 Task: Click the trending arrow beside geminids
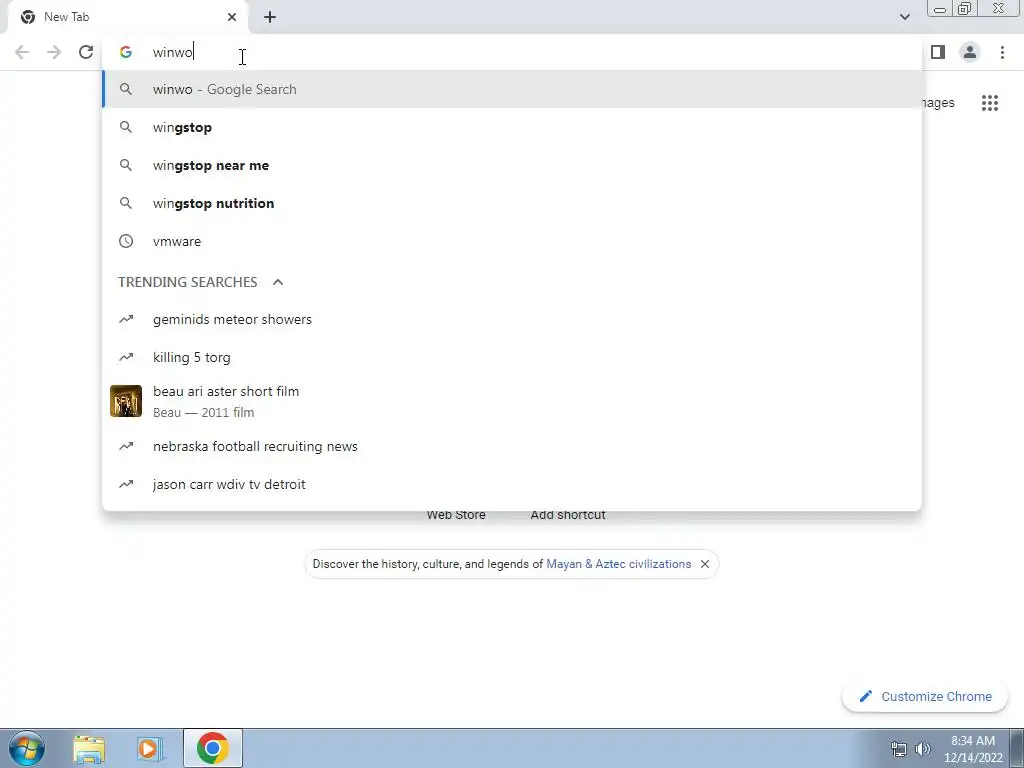[x=126, y=319]
